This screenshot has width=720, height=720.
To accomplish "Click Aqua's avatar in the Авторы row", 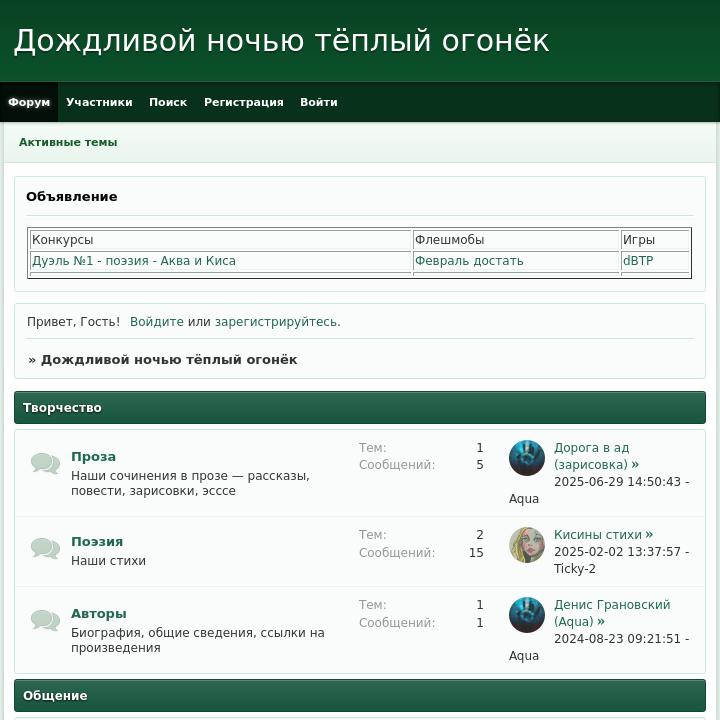I will pyautogui.click(x=527, y=615).
